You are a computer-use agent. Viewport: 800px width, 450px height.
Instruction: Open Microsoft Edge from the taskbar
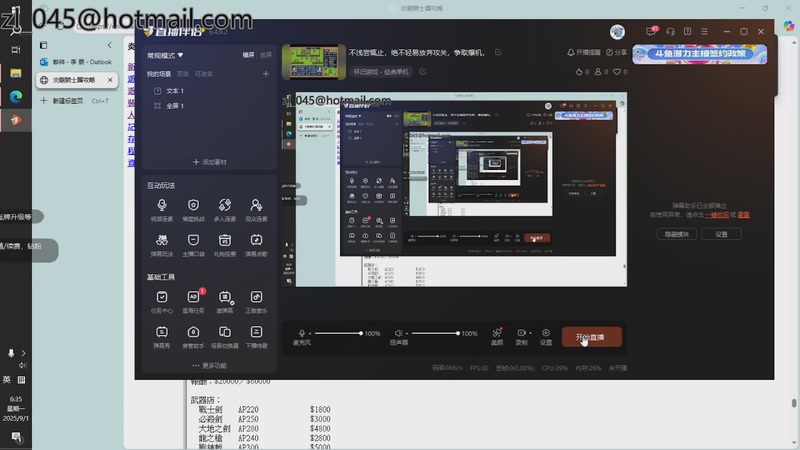click(x=16, y=96)
